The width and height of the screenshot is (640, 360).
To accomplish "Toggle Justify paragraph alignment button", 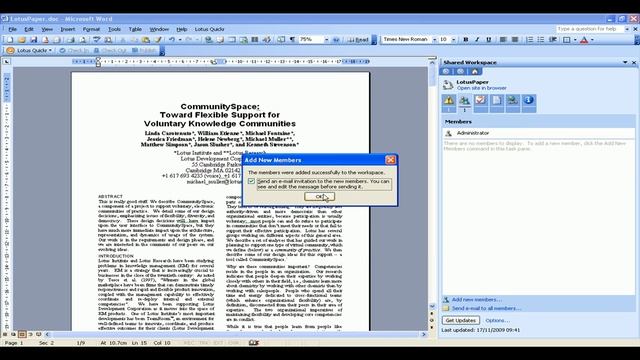I will 515,40.
